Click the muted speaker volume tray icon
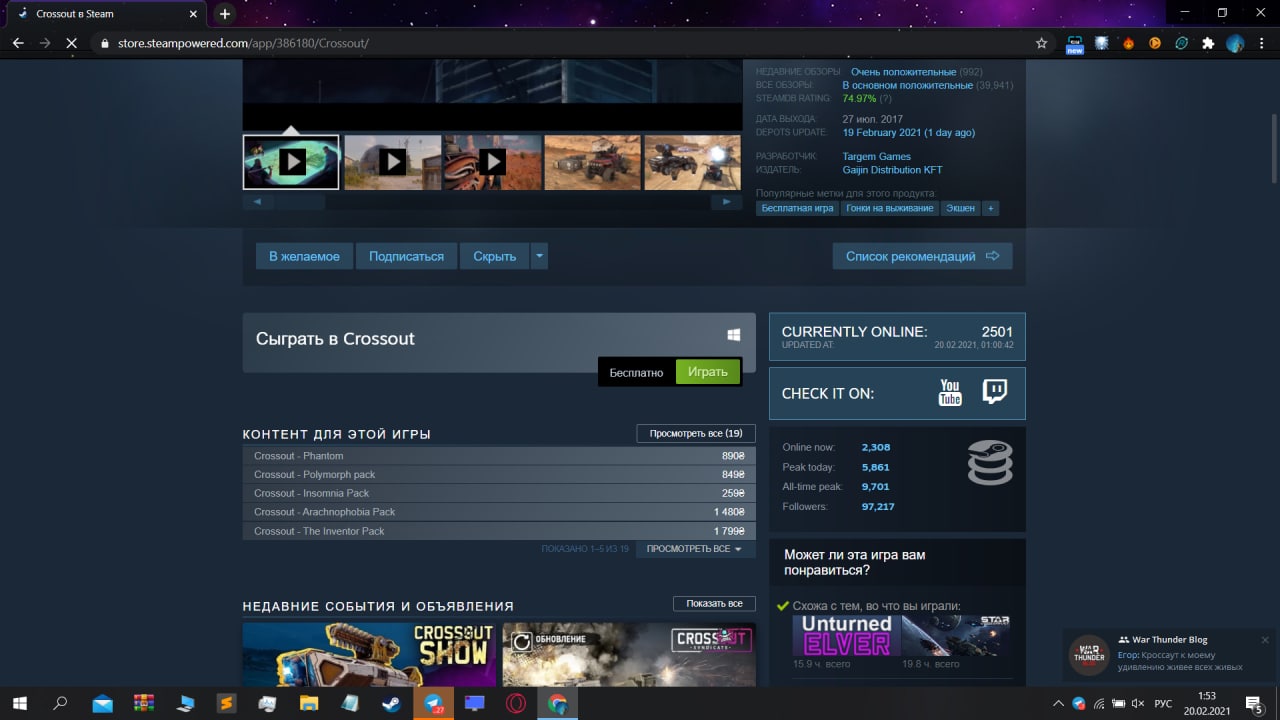 (x=1138, y=703)
